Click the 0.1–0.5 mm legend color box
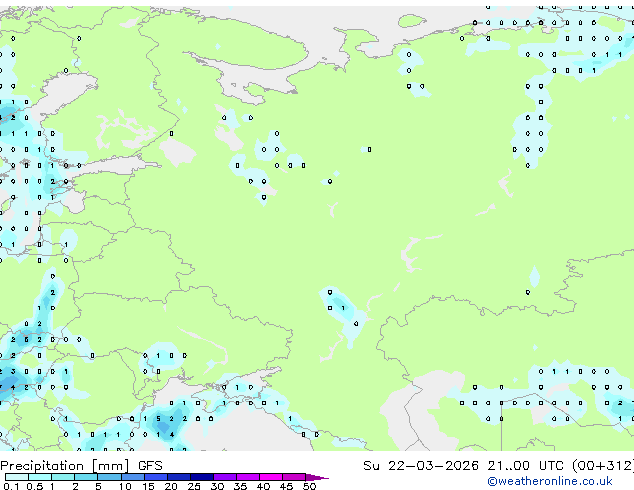 pos(17,477)
